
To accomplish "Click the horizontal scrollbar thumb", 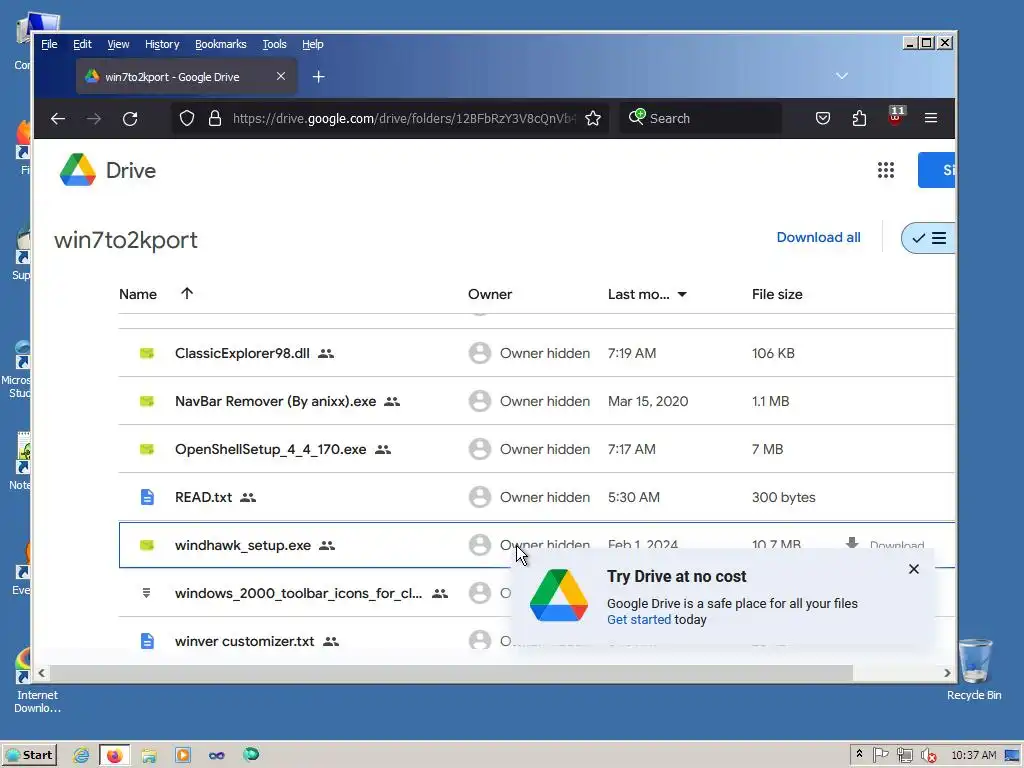I will pos(451,673).
